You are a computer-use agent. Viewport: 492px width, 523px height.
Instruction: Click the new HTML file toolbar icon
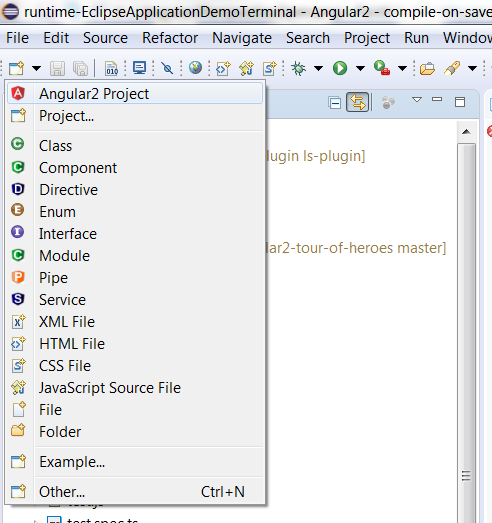click(223, 68)
